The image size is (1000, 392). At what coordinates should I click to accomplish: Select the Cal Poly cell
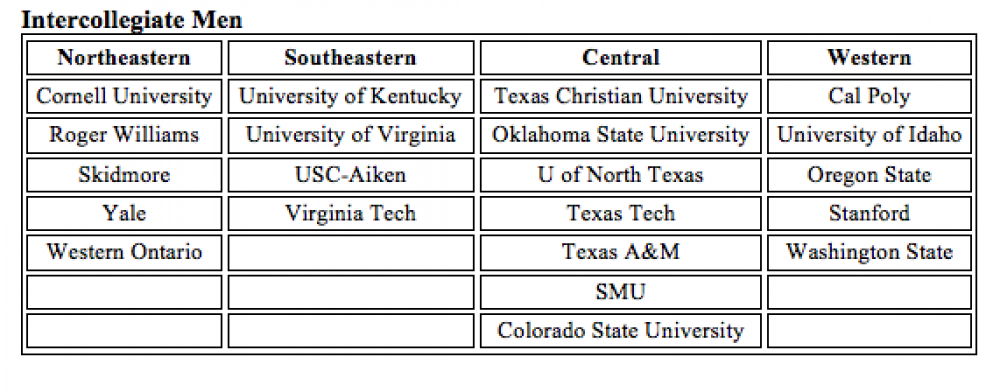869,96
